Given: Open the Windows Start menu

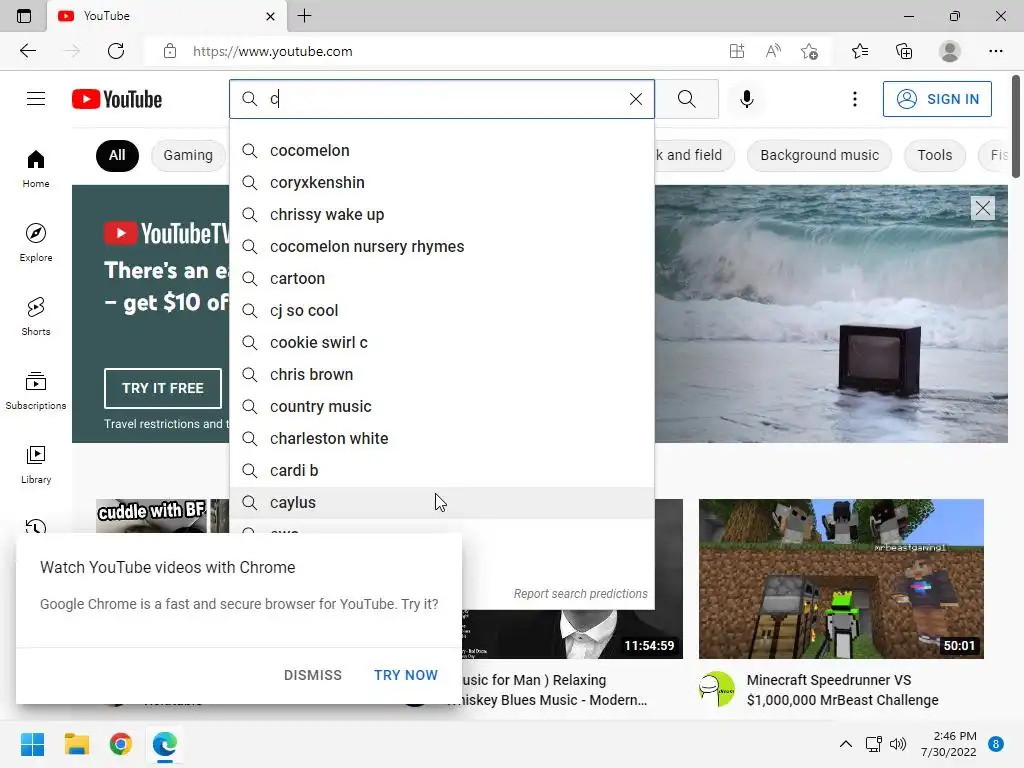Looking at the screenshot, I should (x=32, y=744).
